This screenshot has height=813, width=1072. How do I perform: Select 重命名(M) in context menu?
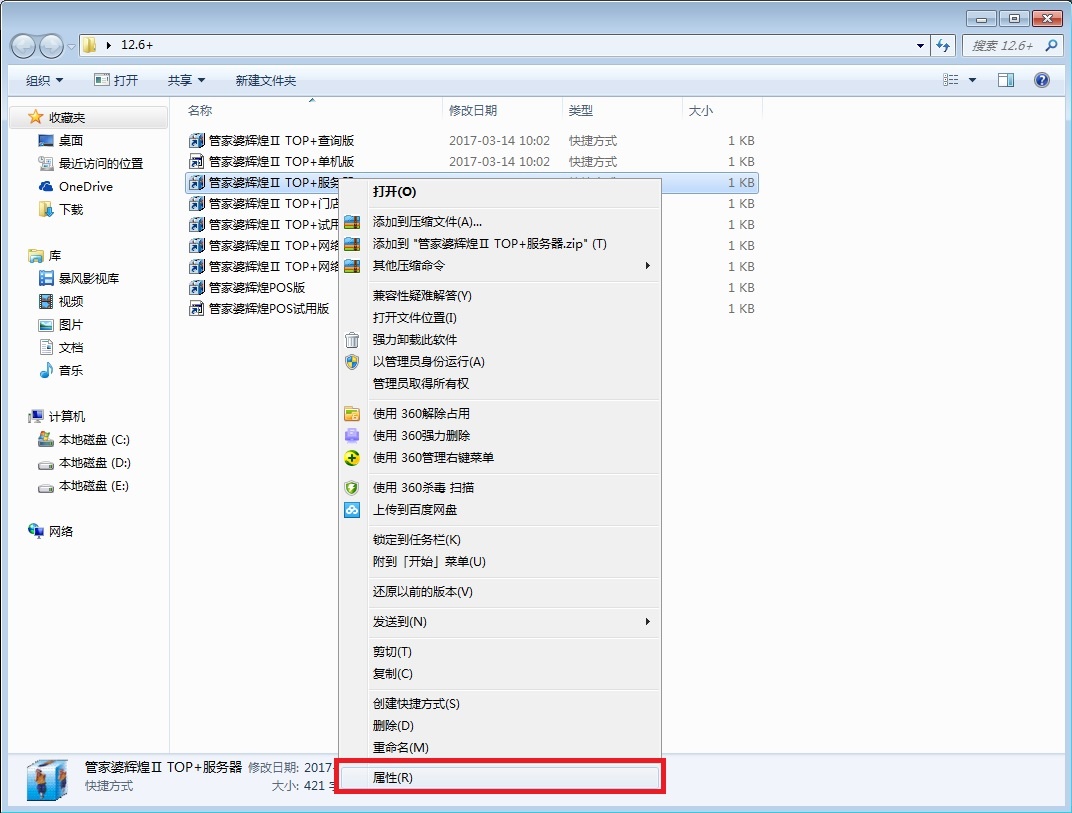[x=500, y=747]
